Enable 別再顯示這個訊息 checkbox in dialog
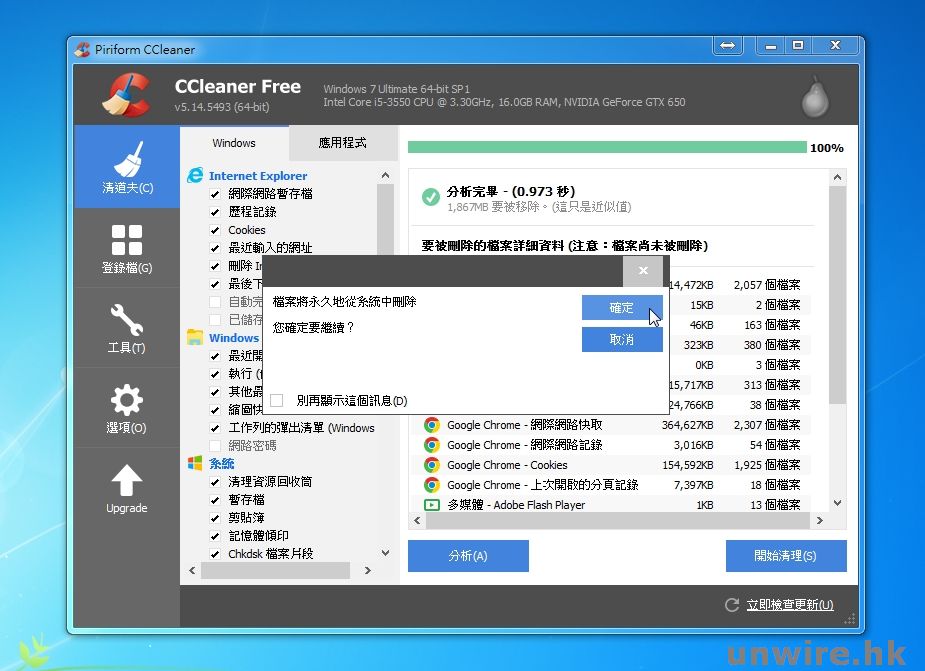This screenshot has height=671, width=925. click(x=277, y=400)
